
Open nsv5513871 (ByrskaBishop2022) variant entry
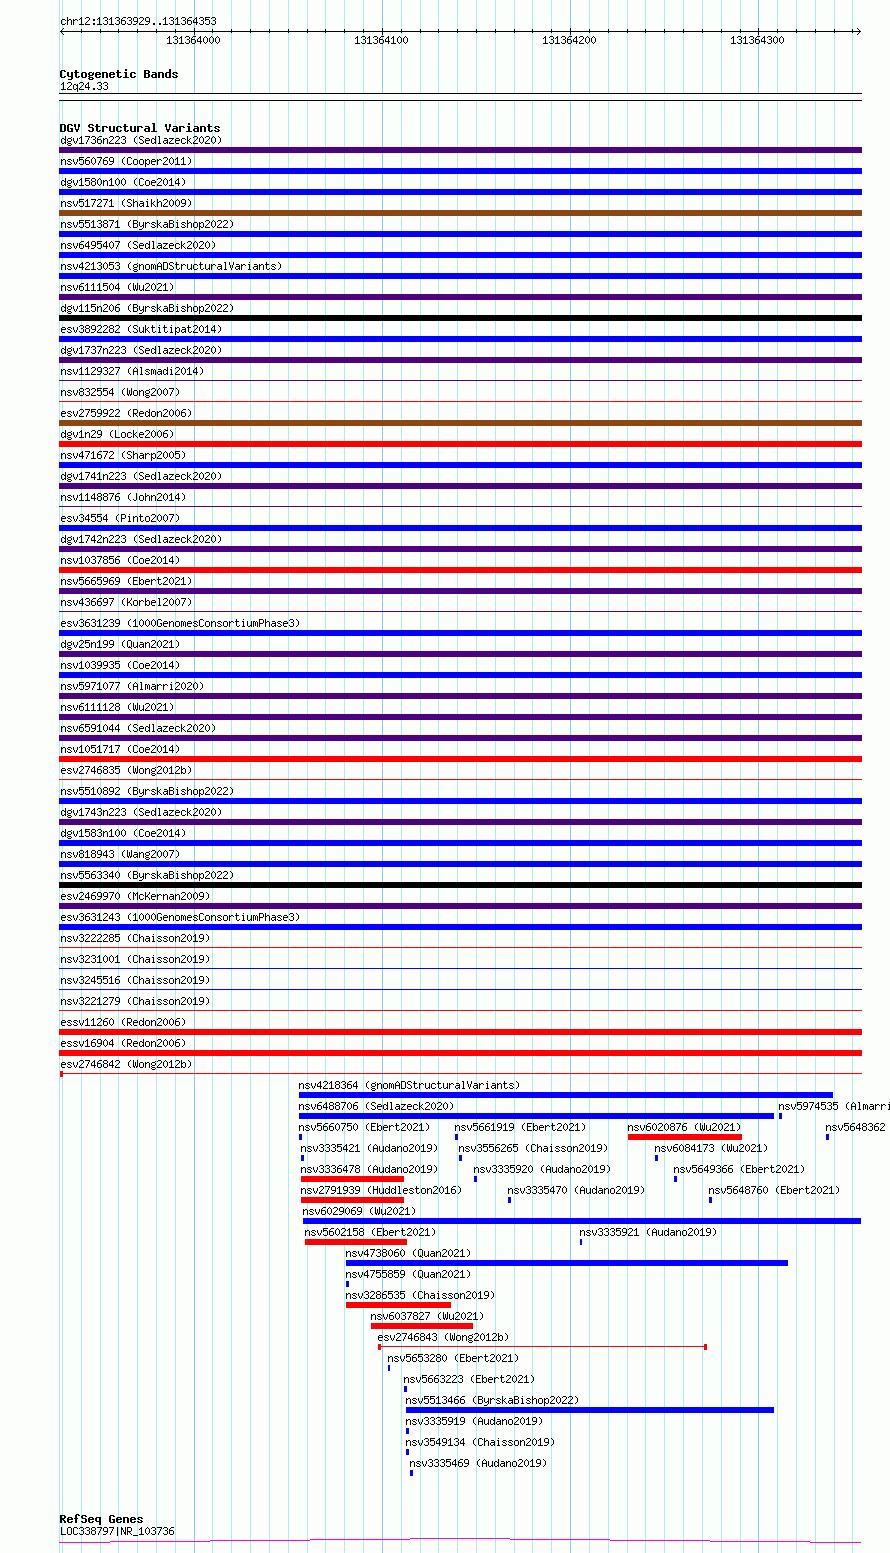tap(147, 224)
